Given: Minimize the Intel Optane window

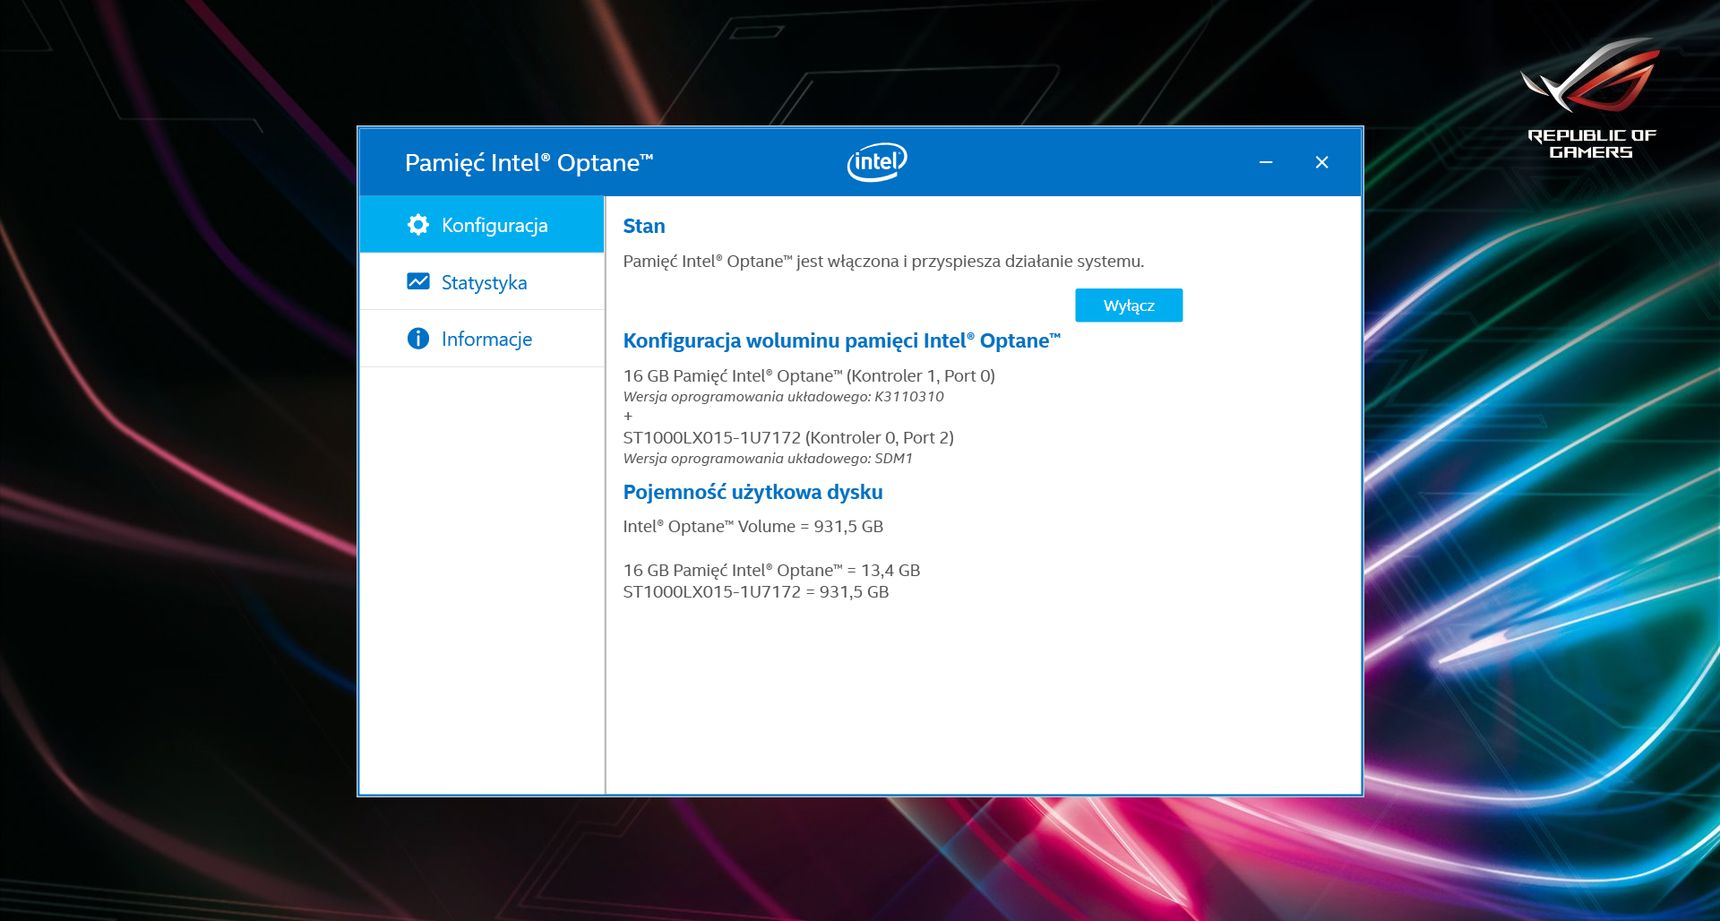Looking at the screenshot, I should (1266, 162).
